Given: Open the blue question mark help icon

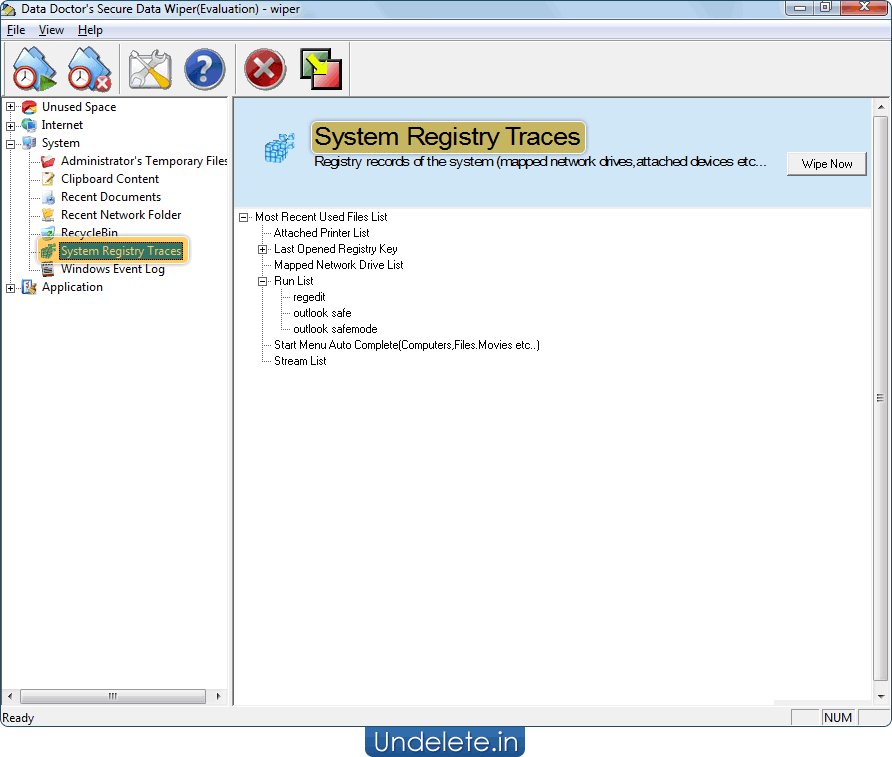Looking at the screenshot, I should click(x=205, y=69).
